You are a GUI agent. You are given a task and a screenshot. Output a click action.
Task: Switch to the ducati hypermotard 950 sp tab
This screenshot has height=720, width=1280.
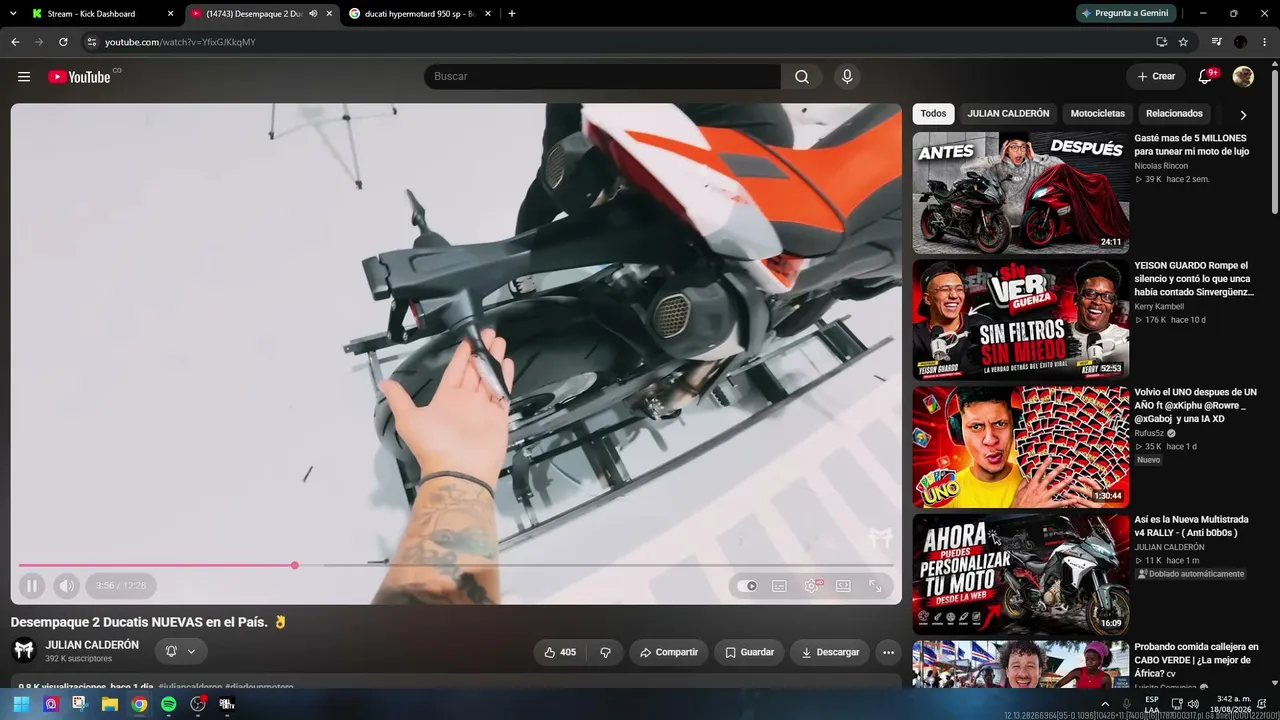pyautogui.click(x=420, y=14)
